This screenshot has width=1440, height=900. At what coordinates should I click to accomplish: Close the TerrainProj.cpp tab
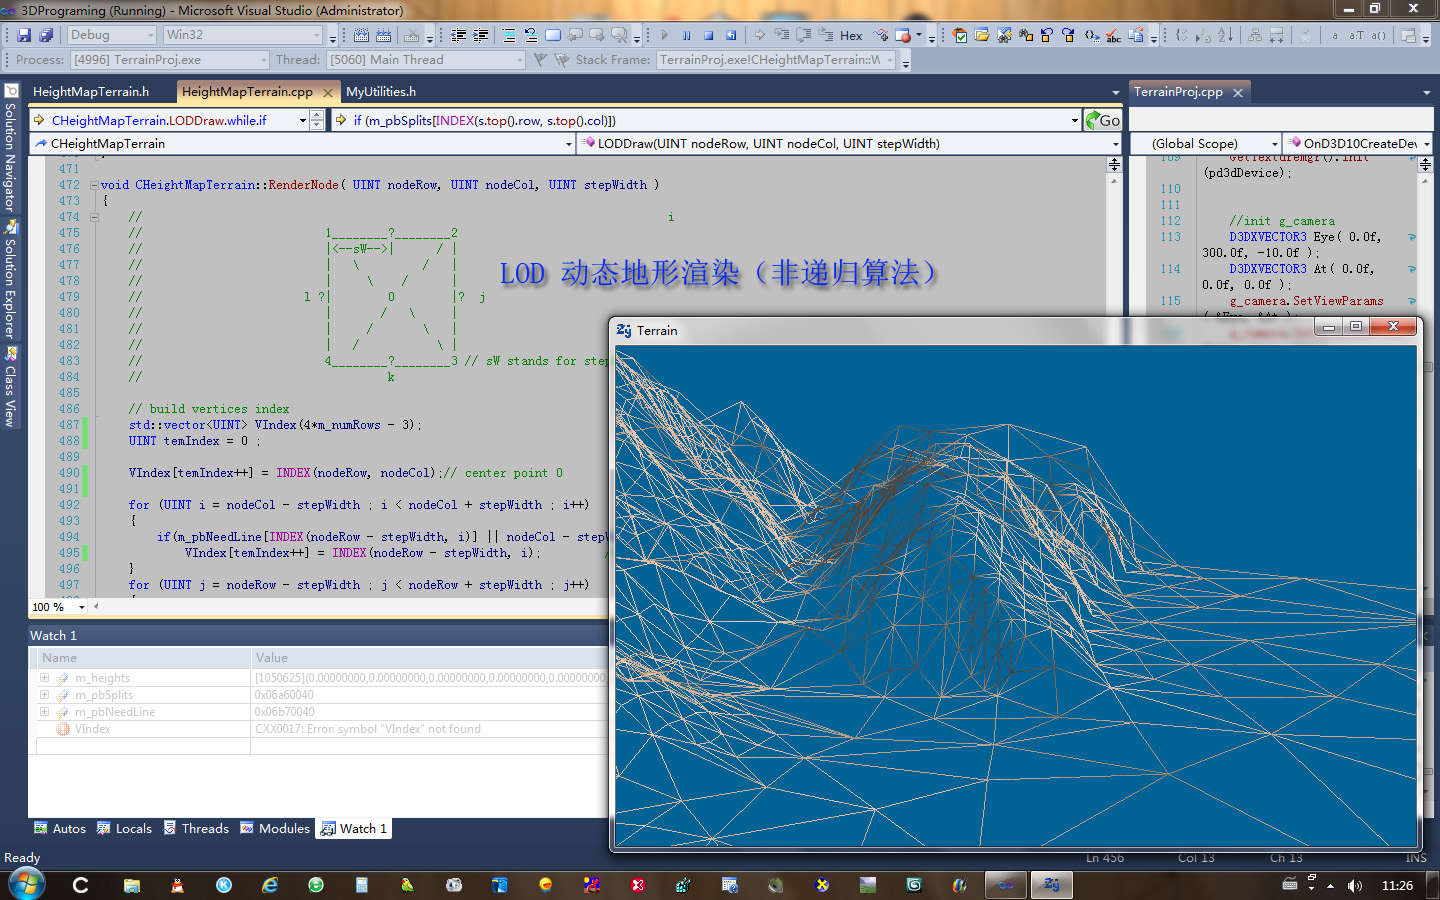tap(1238, 93)
